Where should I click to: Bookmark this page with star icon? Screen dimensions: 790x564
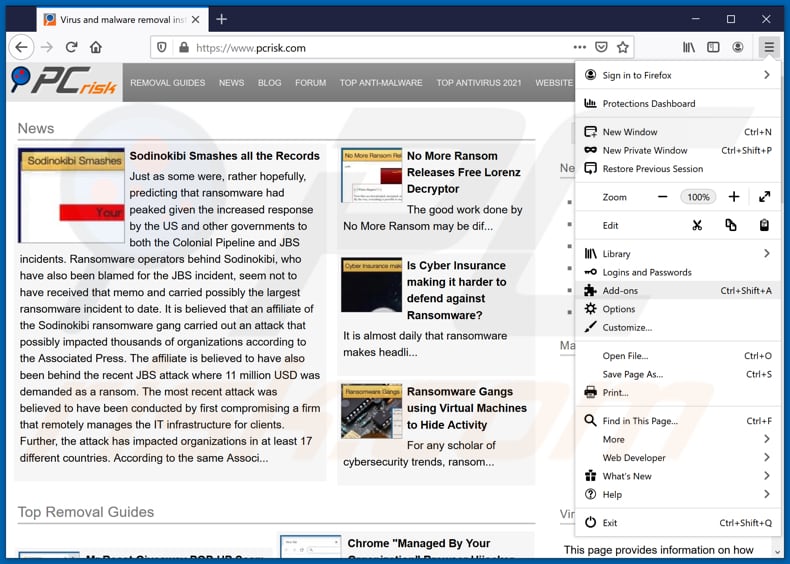[x=623, y=47]
